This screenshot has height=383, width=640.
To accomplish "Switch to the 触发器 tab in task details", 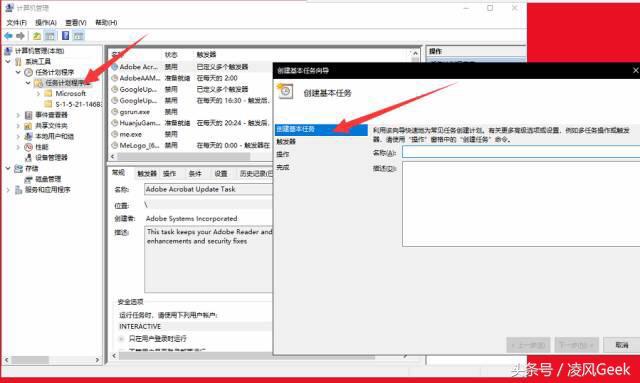I will (147, 174).
